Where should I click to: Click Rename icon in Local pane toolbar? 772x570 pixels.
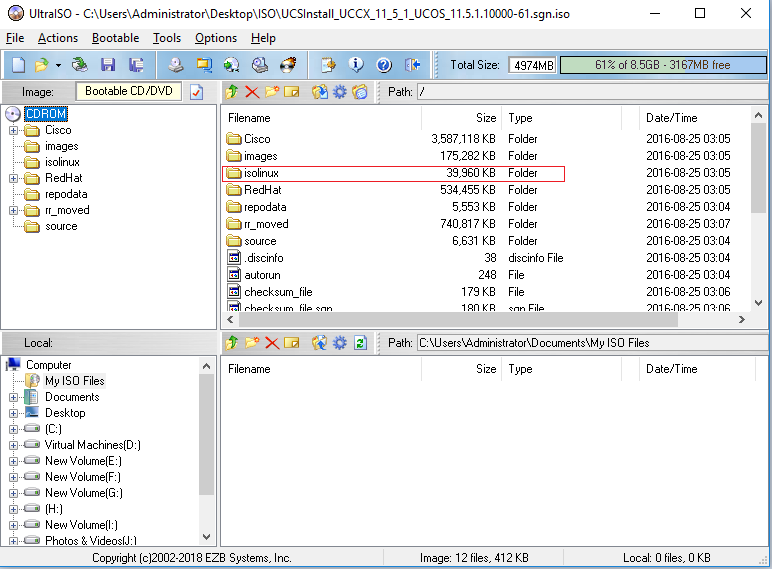point(291,343)
